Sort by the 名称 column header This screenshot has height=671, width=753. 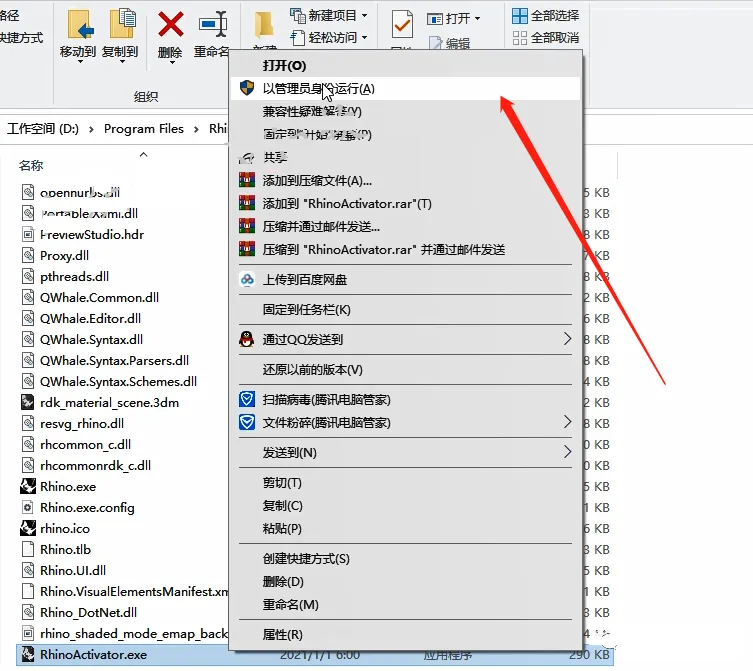tap(31, 166)
